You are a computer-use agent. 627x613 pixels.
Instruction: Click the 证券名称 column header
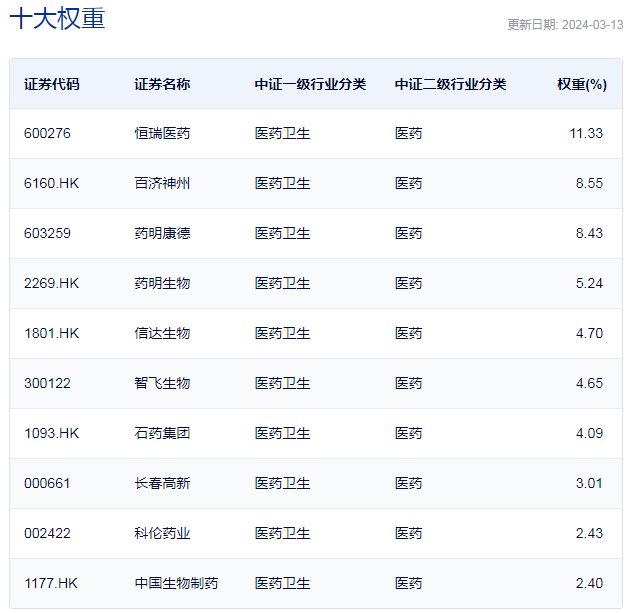pos(162,84)
